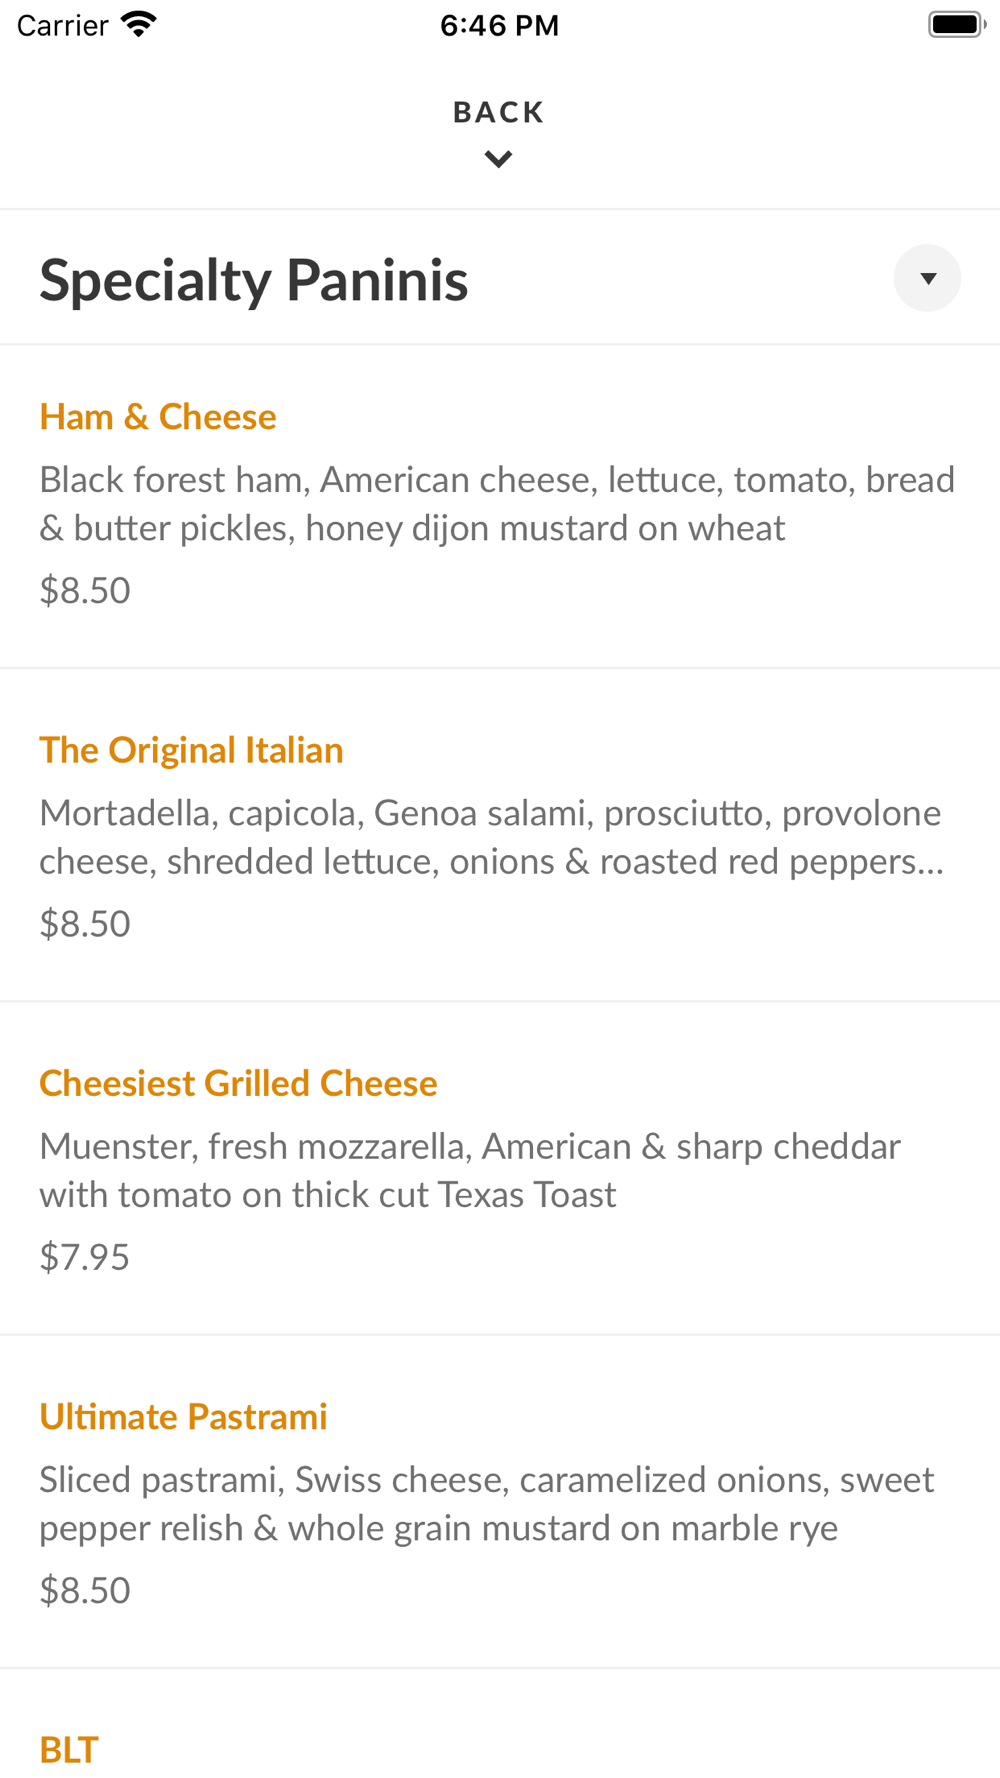Tap the BACK label at top
This screenshot has width=1000, height=1778.
[x=498, y=112]
